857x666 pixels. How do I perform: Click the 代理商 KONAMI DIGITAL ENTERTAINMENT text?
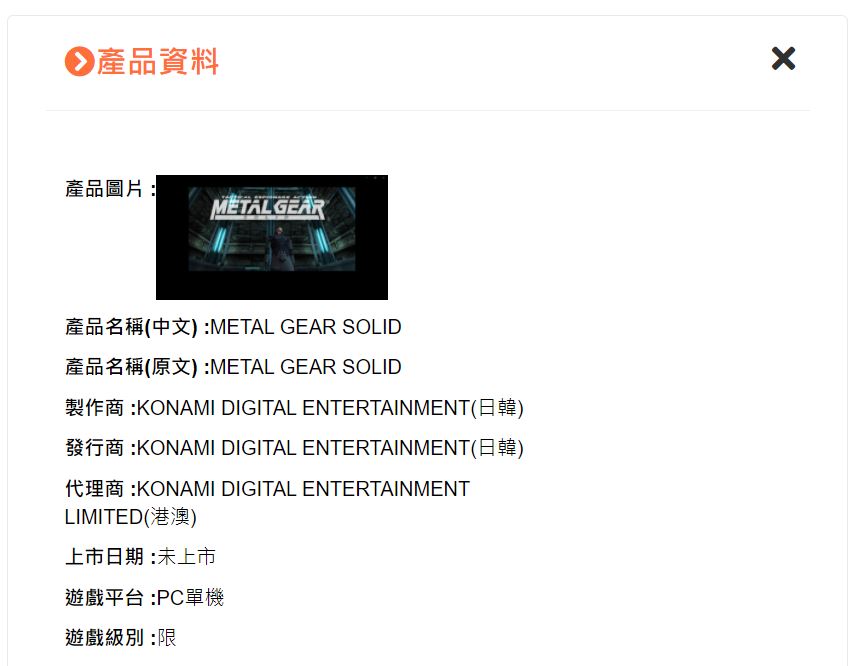tap(303, 488)
